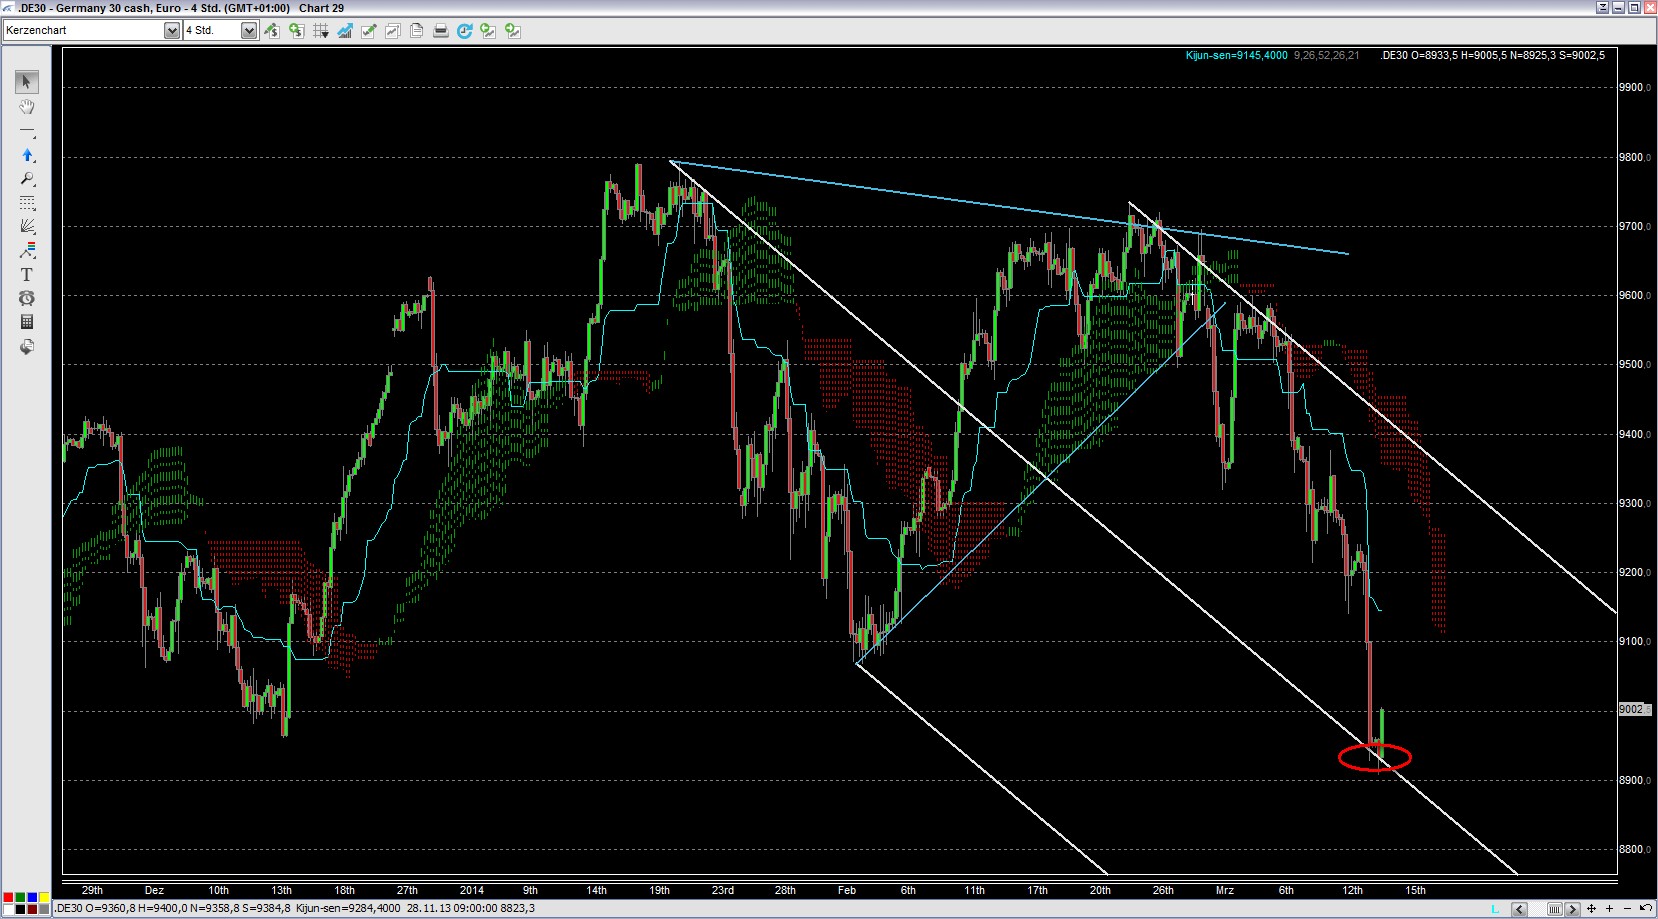Refresh chart with the clock-arrow icon
This screenshot has width=1658, height=919.
pyautogui.click(x=464, y=31)
